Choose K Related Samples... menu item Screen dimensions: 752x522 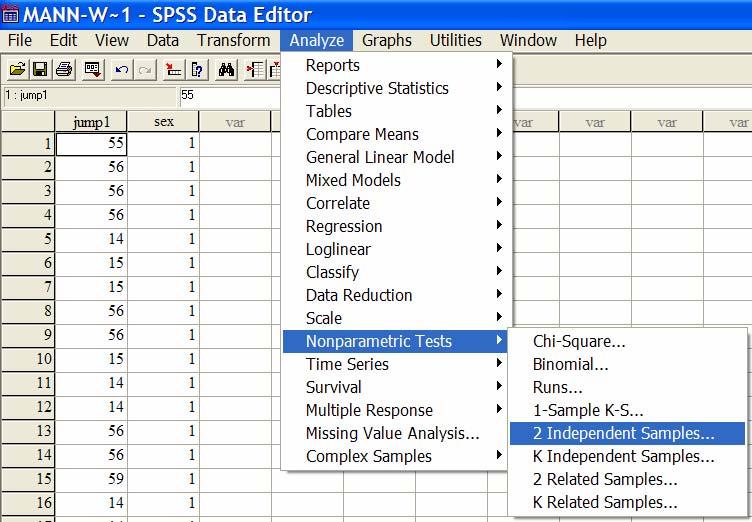click(x=627, y=502)
